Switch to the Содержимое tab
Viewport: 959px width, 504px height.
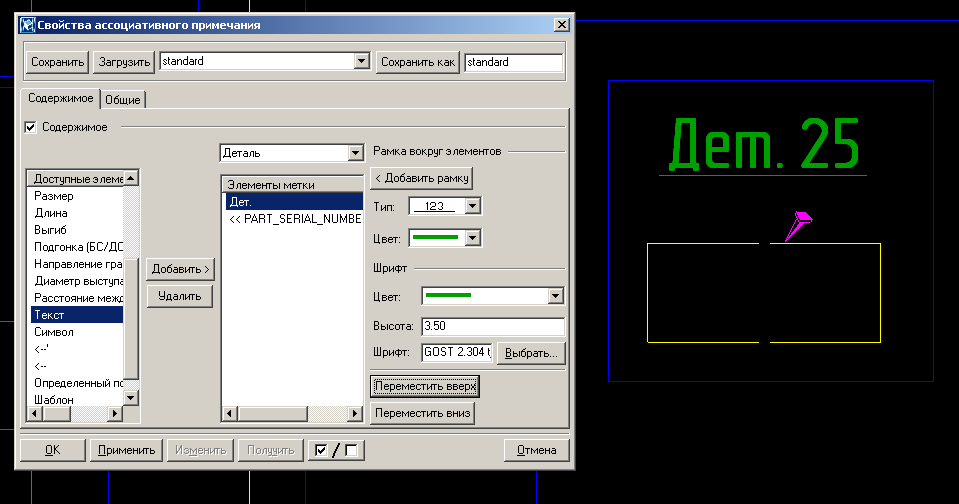pos(61,98)
